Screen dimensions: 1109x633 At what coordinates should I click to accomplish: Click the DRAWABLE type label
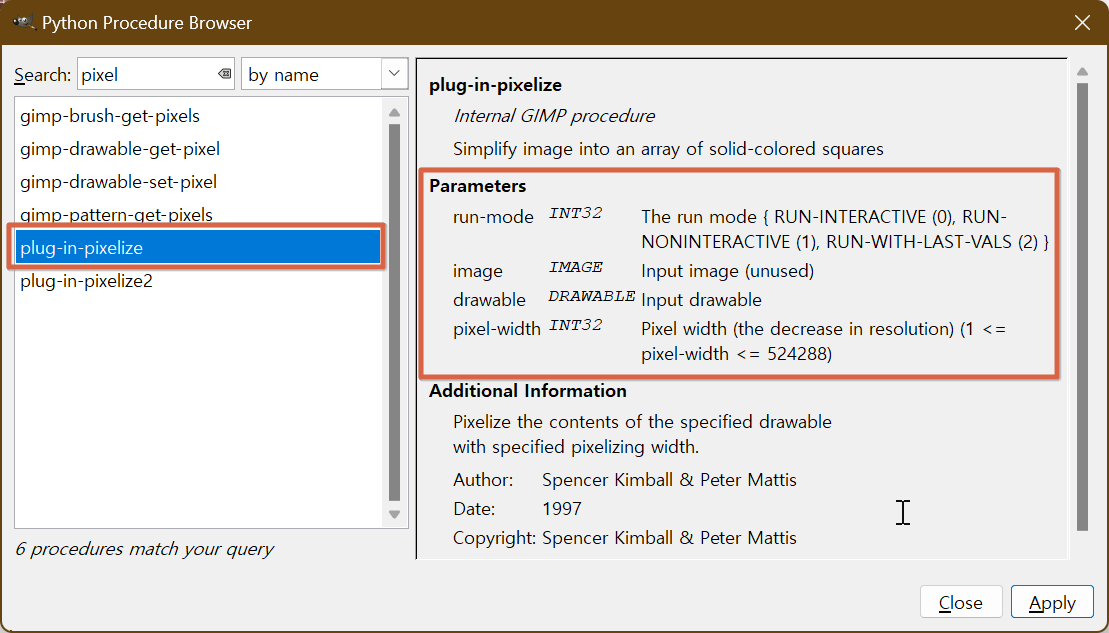point(591,296)
